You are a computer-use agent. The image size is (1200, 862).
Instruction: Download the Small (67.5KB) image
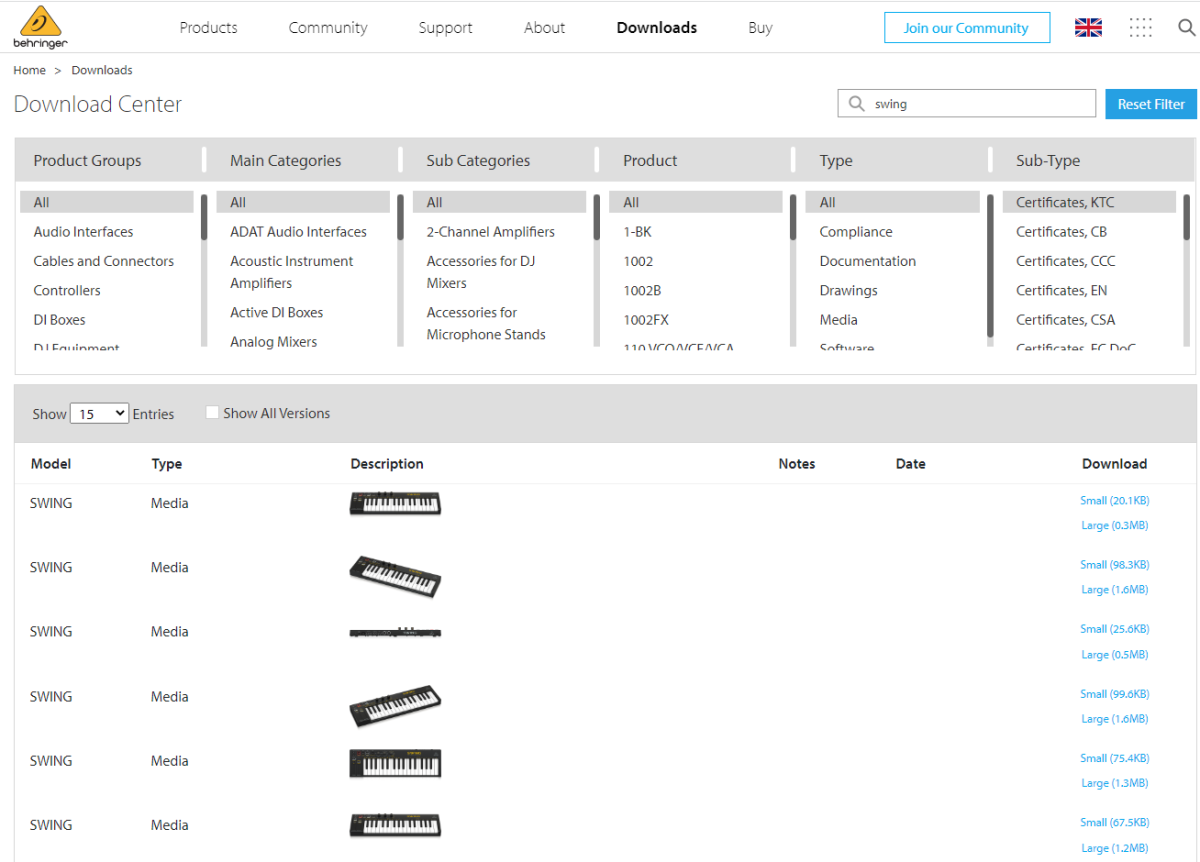click(1114, 823)
